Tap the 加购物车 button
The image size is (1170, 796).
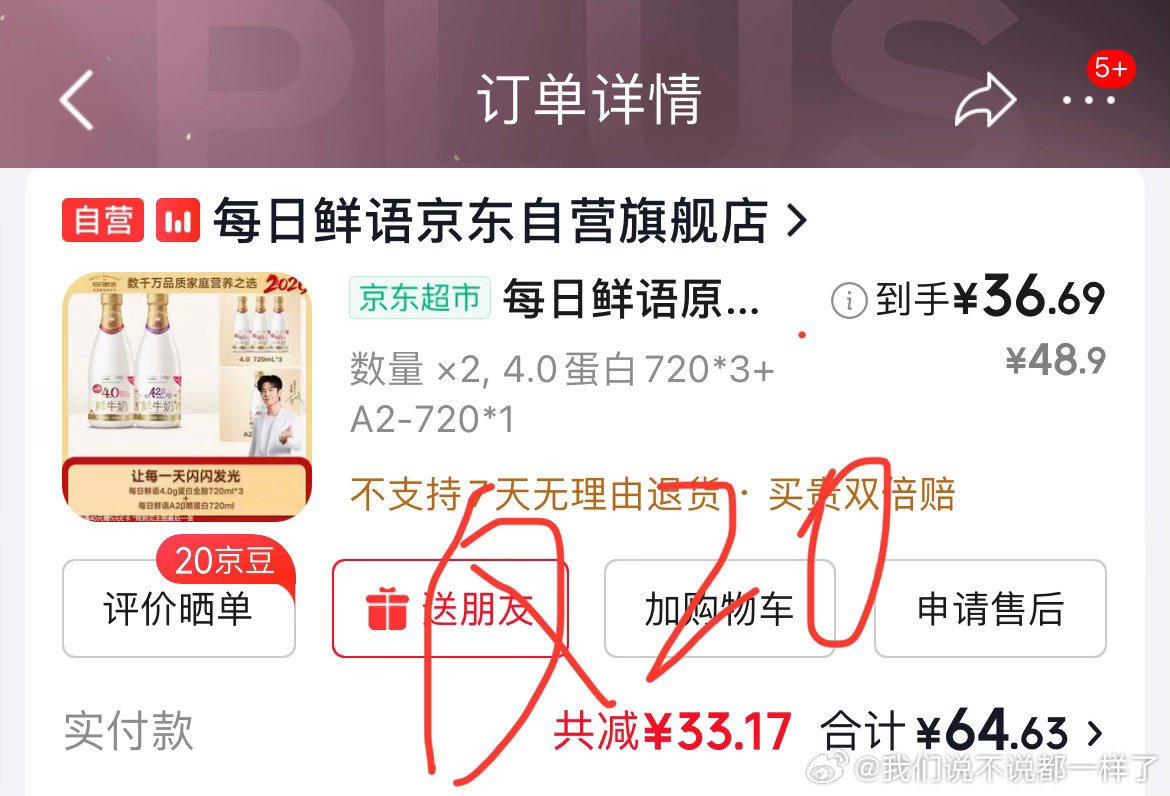pyautogui.click(x=719, y=609)
